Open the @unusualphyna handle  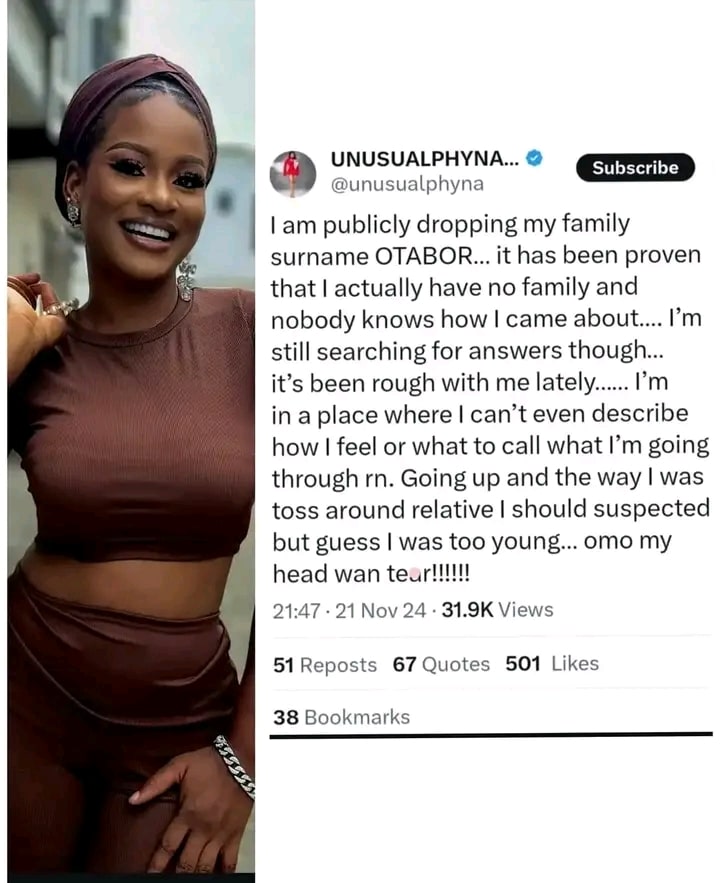pyautogui.click(x=407, y=185)
